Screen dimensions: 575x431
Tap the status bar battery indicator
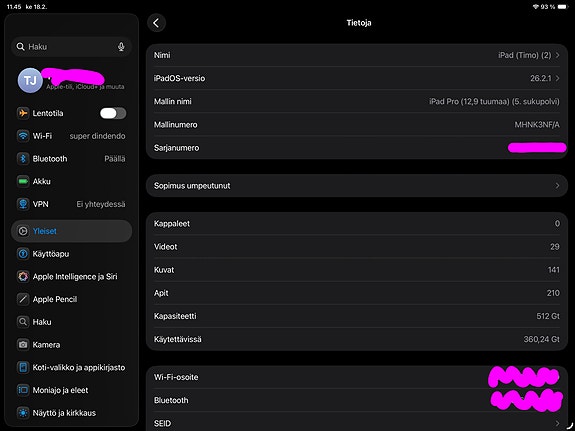[562, 7]
